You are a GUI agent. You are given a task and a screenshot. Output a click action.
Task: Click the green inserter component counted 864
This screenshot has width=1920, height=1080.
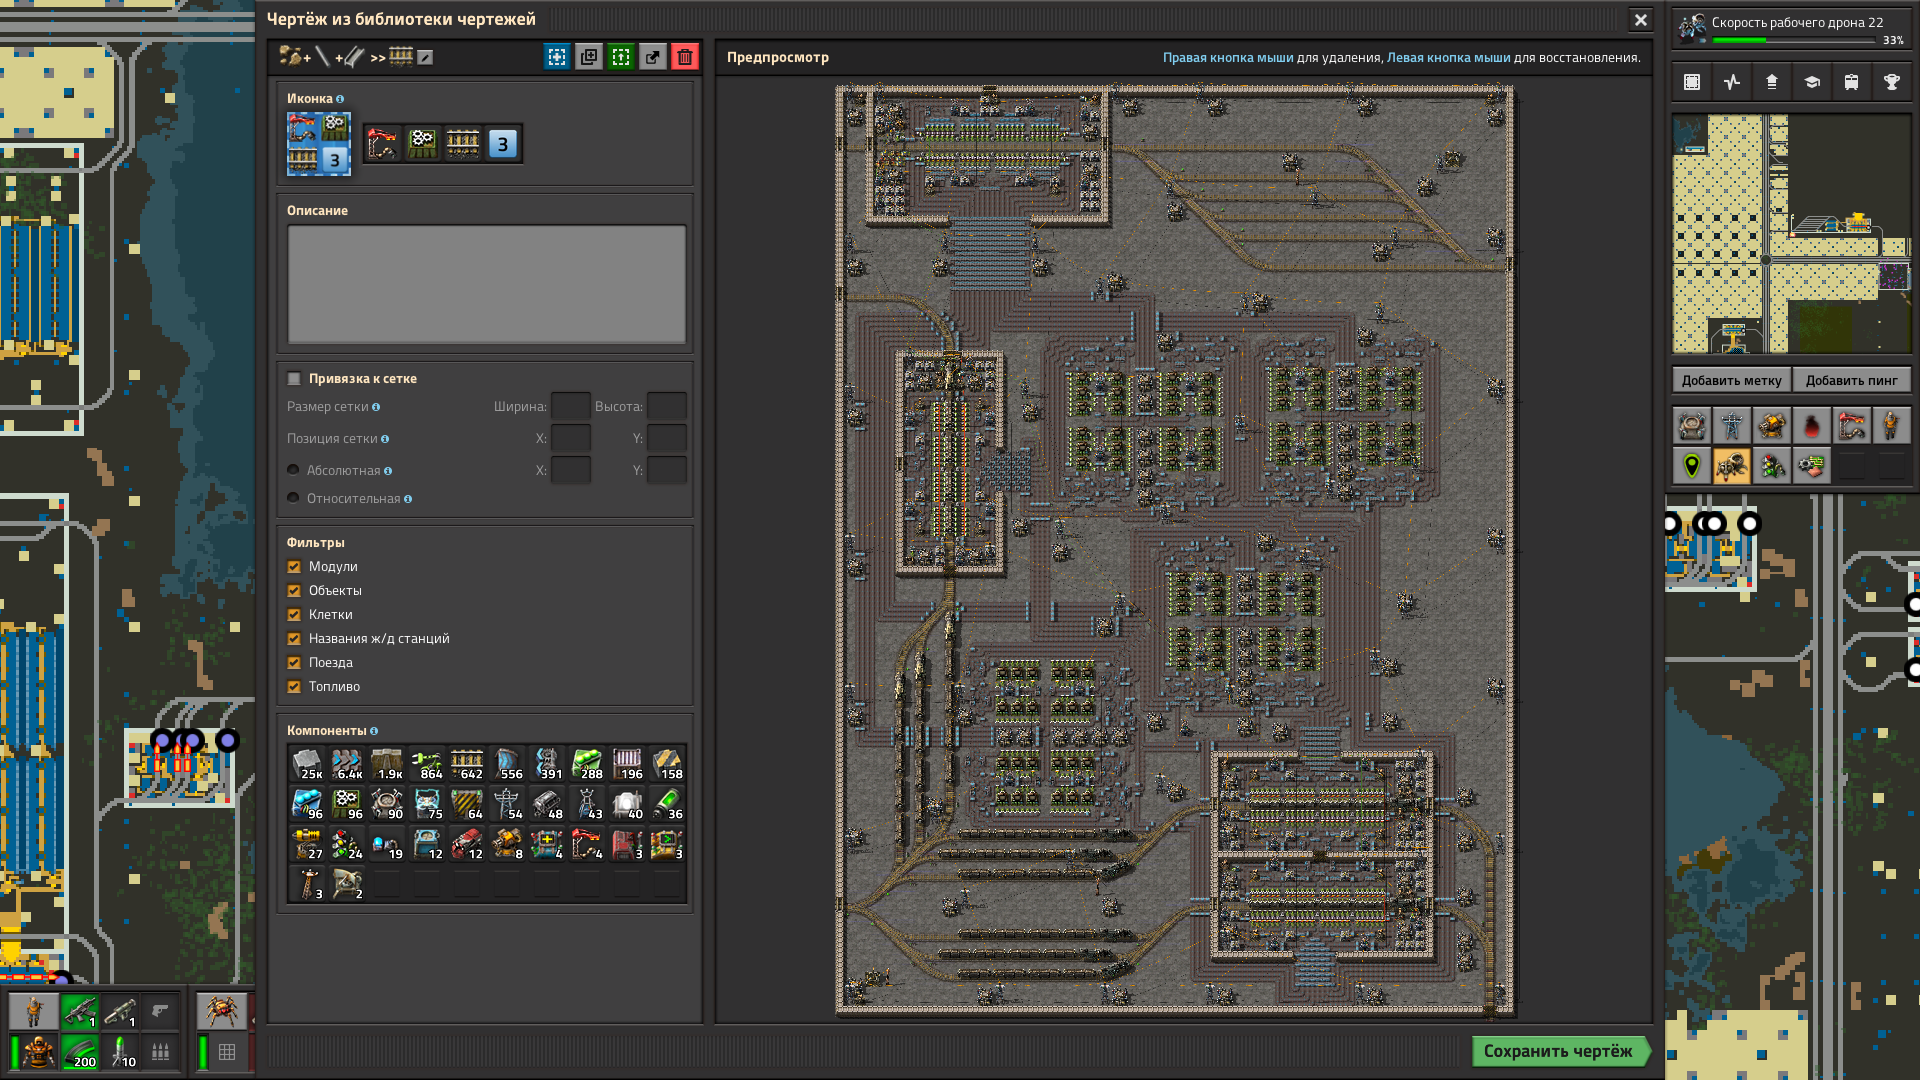427,764
